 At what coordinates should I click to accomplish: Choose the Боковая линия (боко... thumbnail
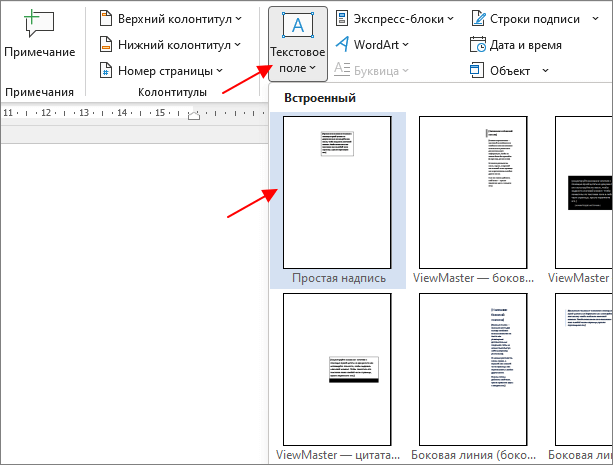(x=473, y=369)
